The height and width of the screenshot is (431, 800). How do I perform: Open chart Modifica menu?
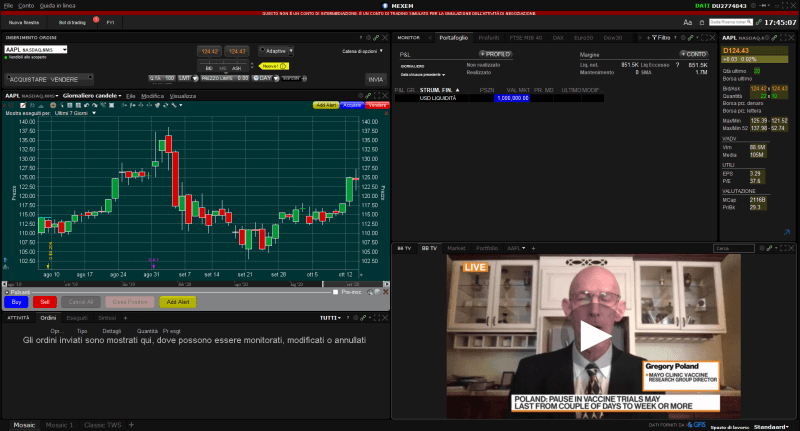click(x=152, y=96)
